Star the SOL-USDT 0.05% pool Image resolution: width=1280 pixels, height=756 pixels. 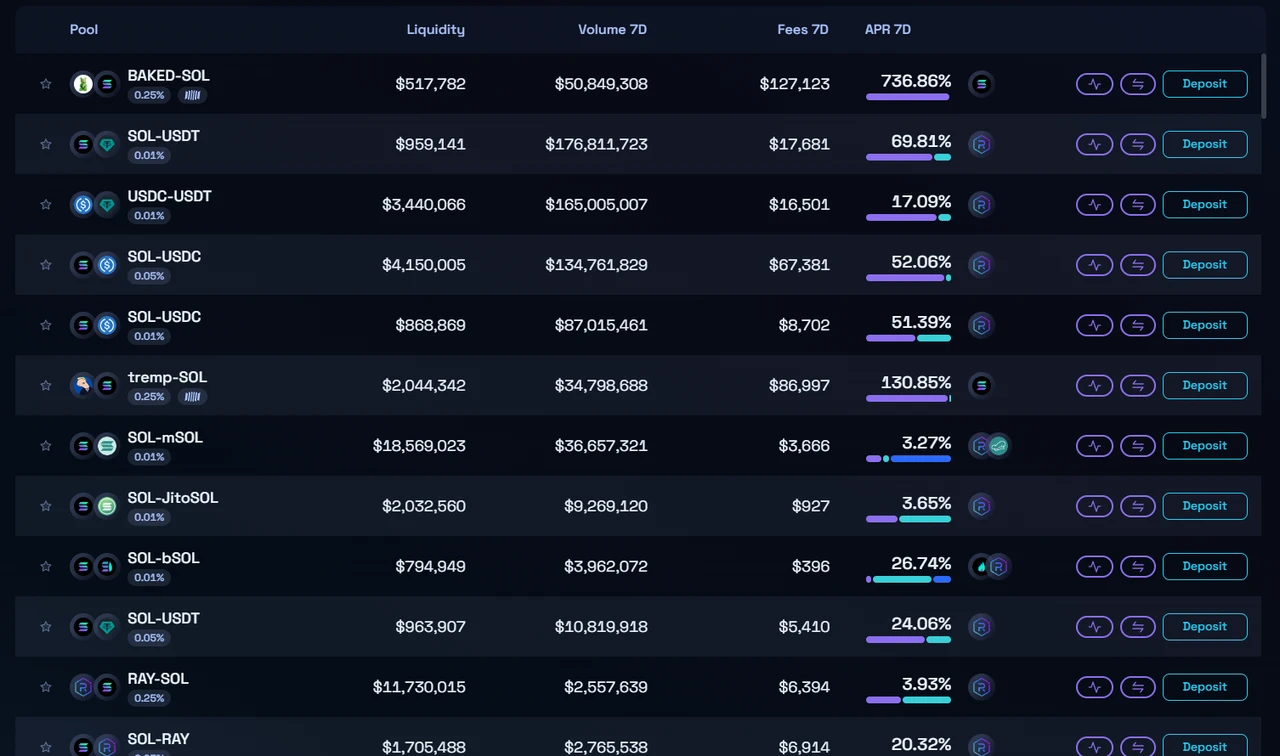[x=45, y=626]
